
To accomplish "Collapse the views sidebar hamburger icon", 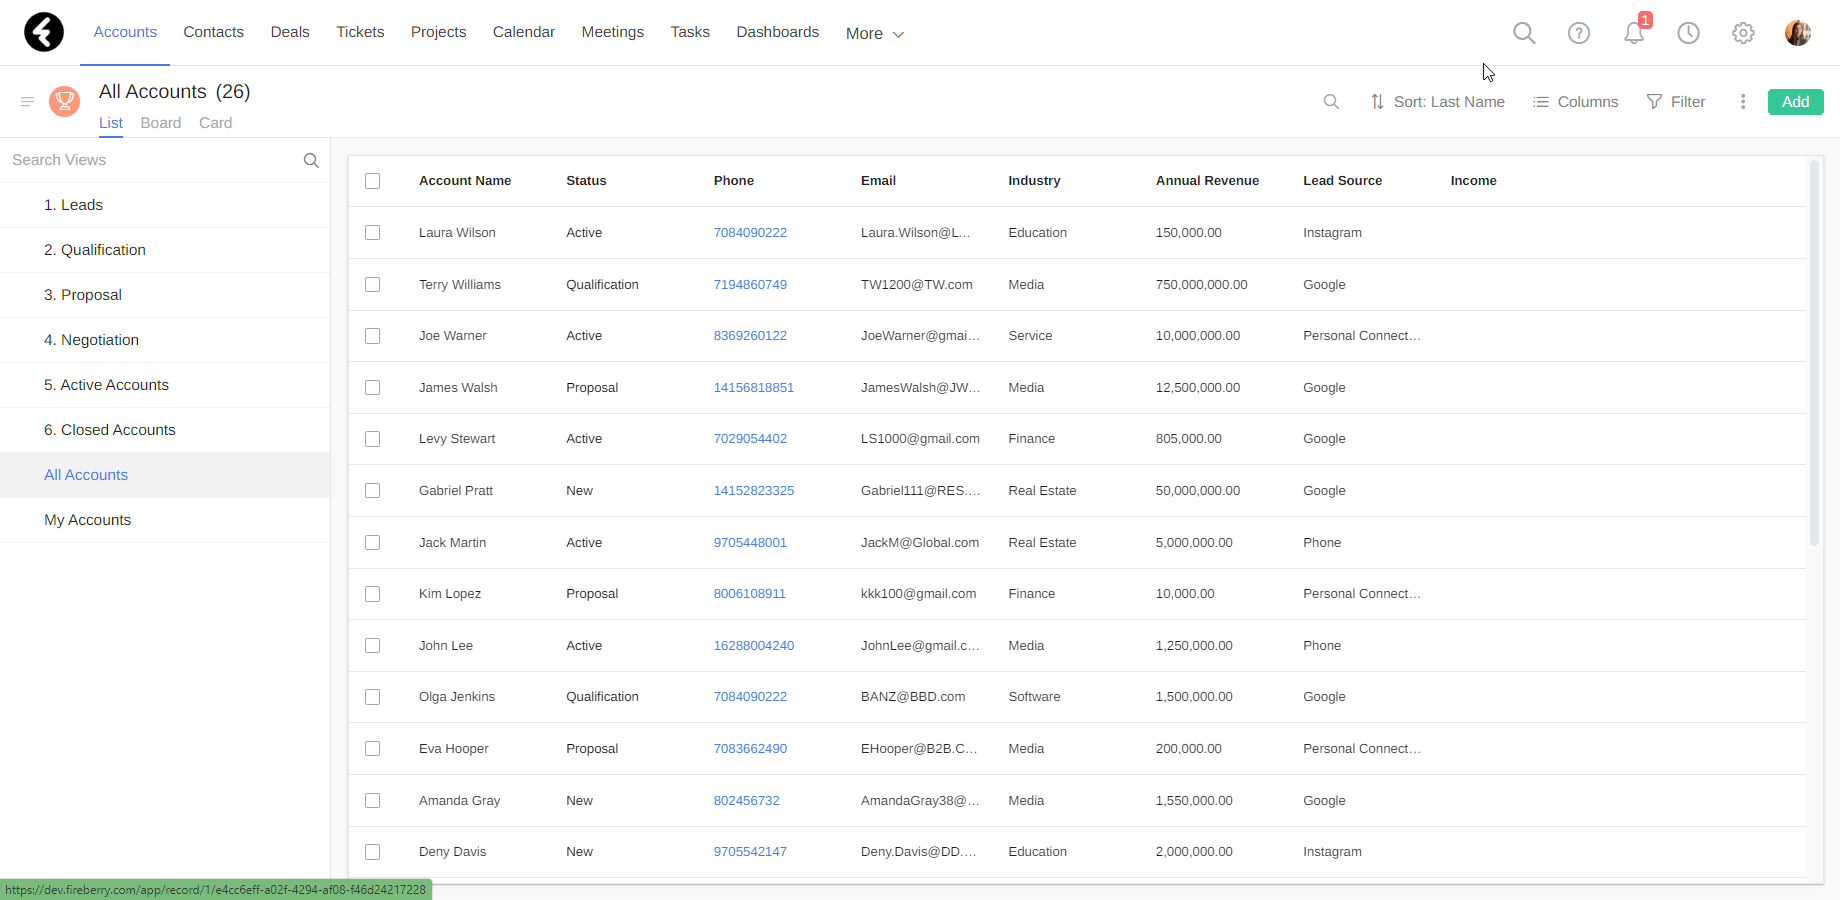I will tap(27, 102).
